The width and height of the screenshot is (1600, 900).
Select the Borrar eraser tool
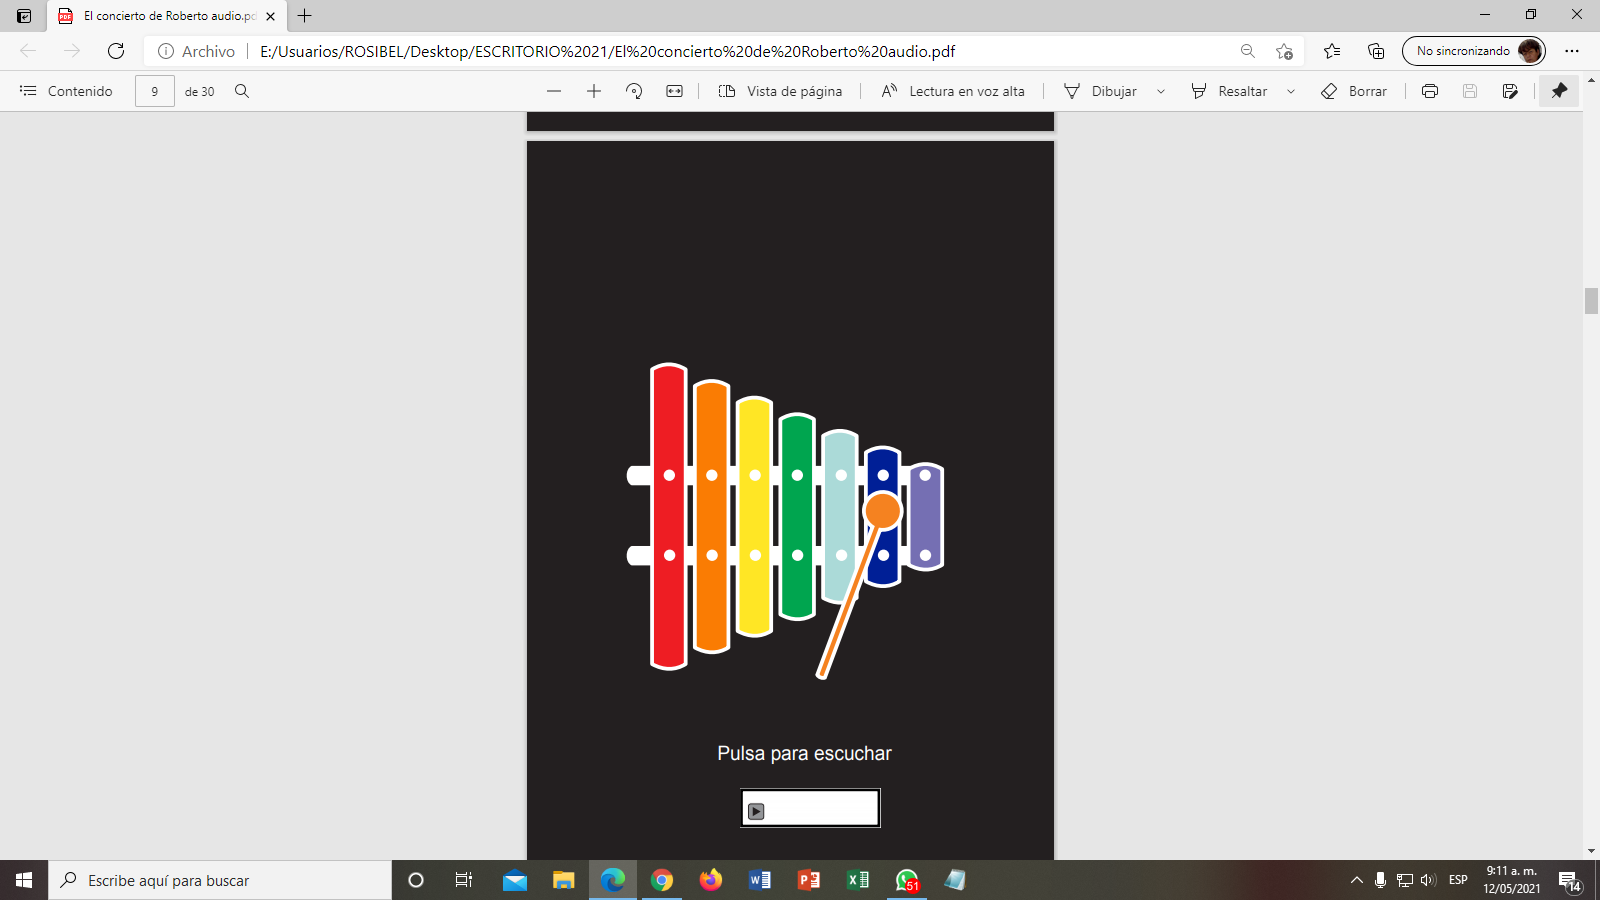pos(1354,91)
